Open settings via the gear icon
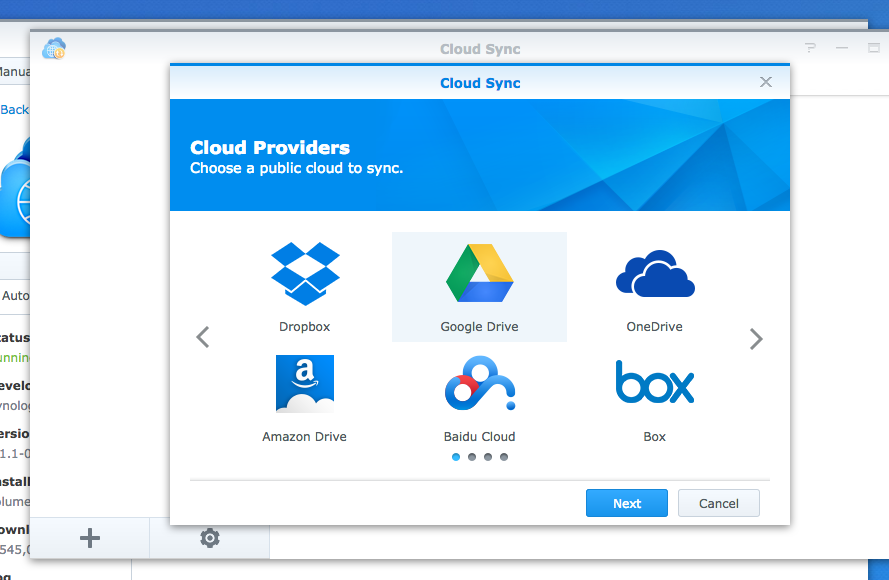 point(209,538)
